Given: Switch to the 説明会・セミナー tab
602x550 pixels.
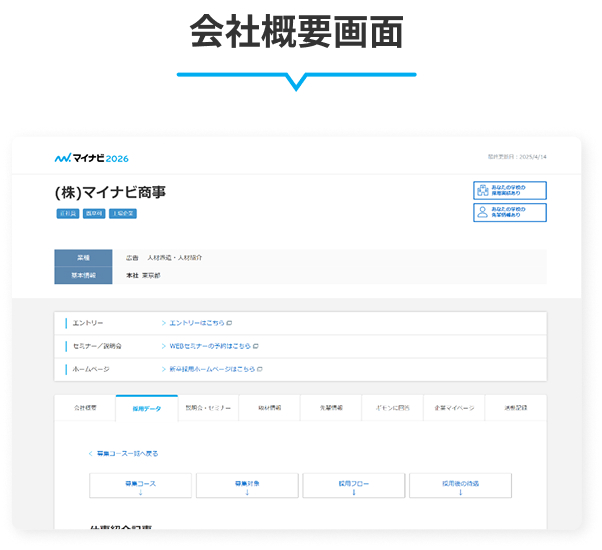Looking at the screenshot, I should (208, 408).
